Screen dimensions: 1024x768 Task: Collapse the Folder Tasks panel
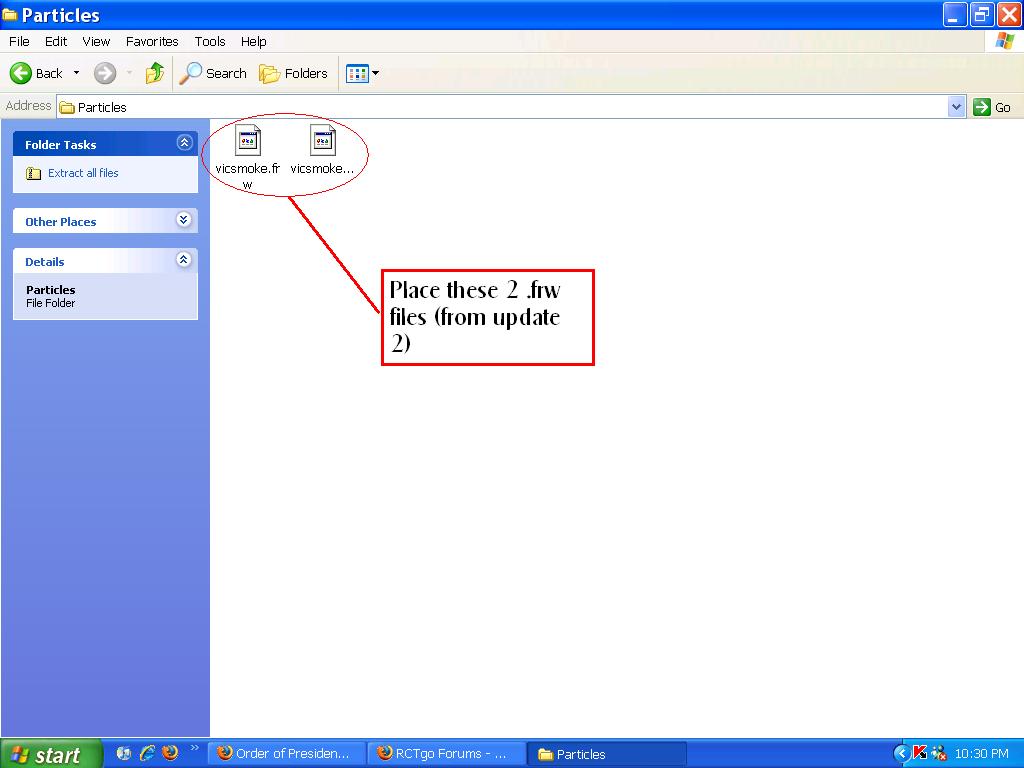[184, 143]
